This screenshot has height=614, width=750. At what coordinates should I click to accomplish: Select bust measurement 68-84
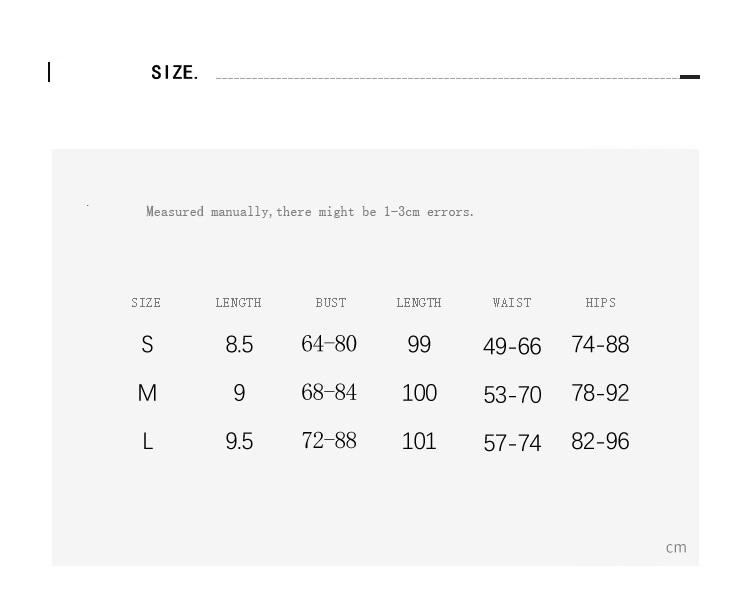coord(329,392)
